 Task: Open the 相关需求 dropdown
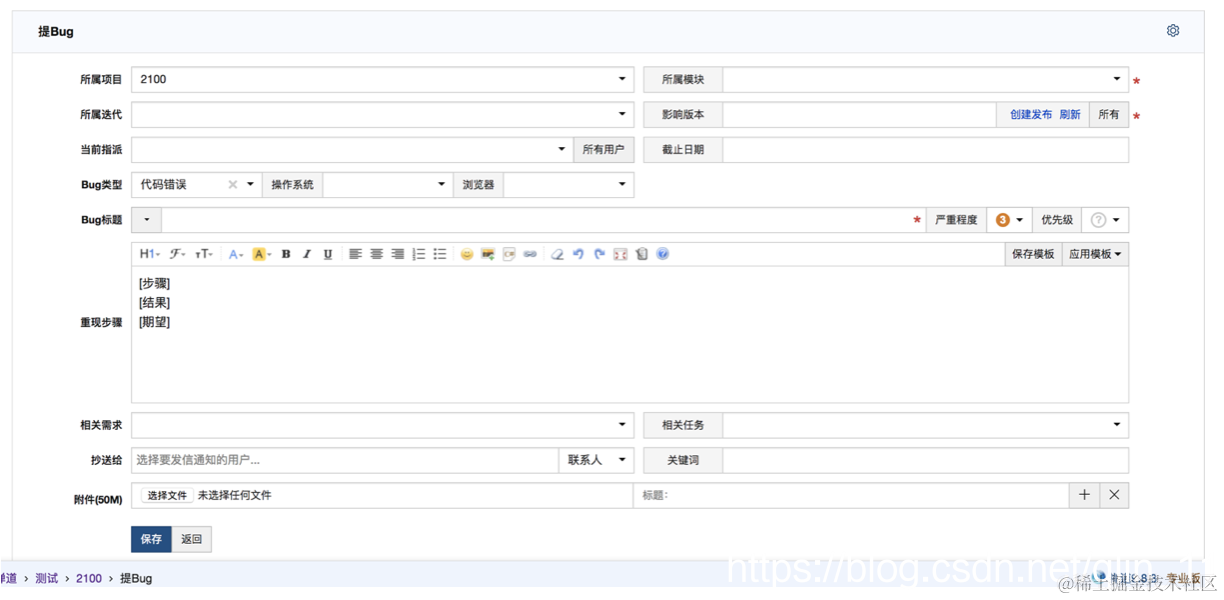tap(382, 425)
